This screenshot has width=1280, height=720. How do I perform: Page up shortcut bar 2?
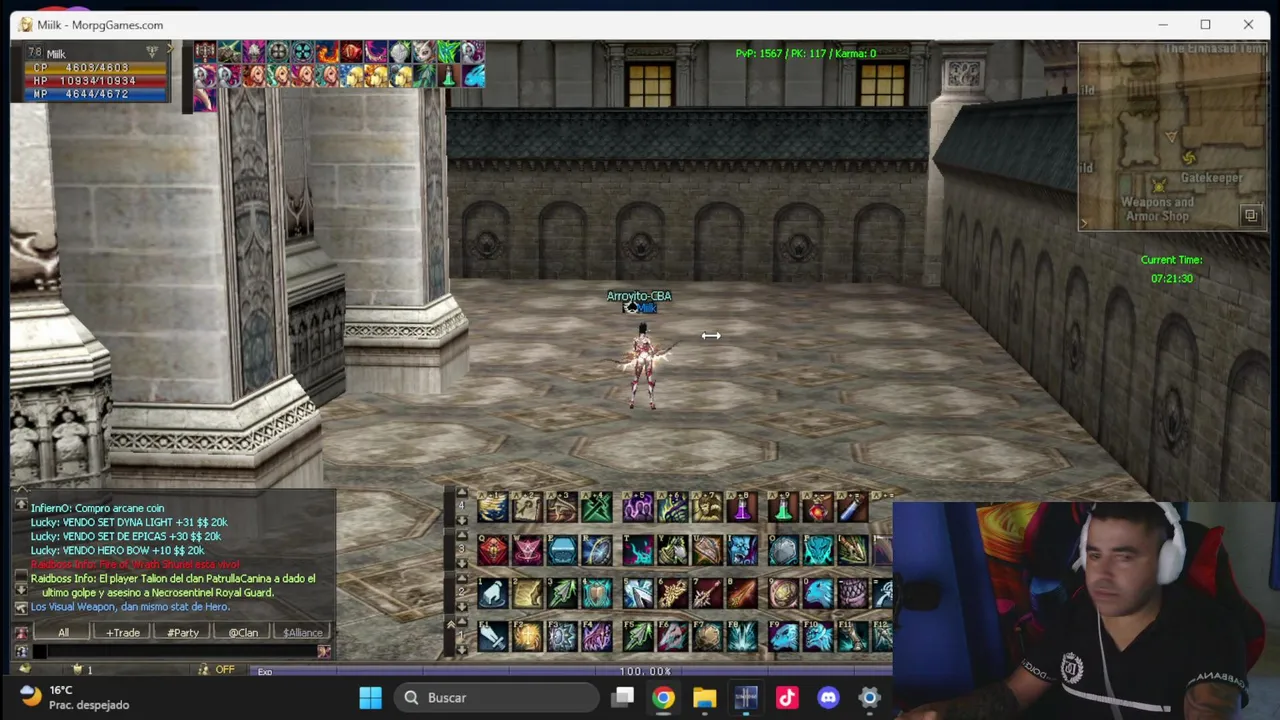click(x=462, y=578)
